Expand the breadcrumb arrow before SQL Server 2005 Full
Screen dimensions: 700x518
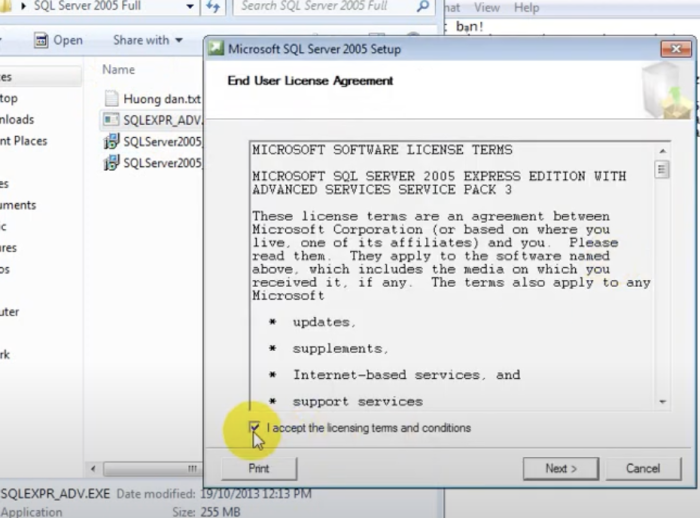tap(24, 6)
